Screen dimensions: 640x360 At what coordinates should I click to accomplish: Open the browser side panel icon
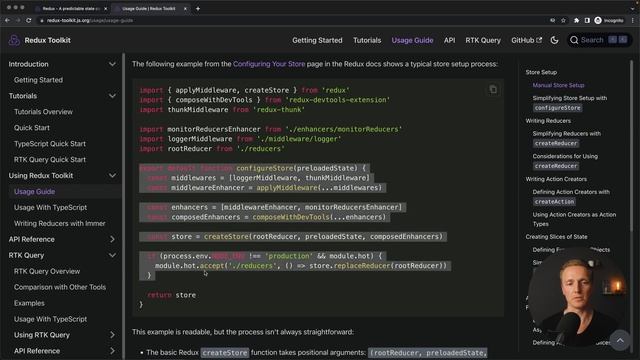pos(587,20)
